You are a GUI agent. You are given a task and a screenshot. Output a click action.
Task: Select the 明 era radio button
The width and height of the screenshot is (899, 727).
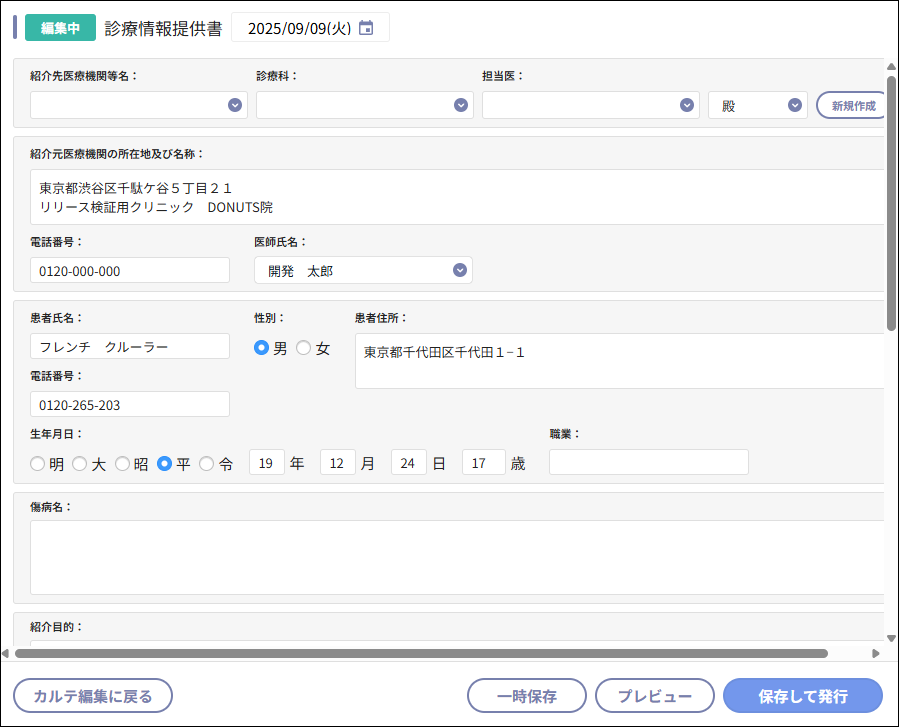(x=37, y=463)
